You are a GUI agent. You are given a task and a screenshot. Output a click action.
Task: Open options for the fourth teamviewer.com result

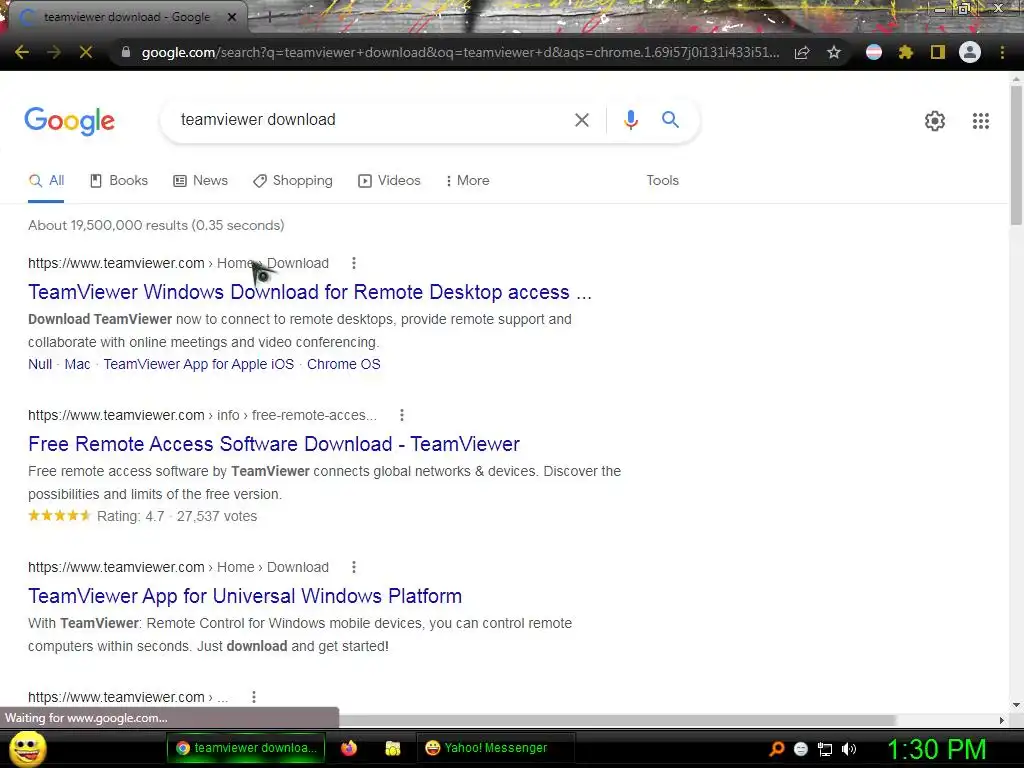pos(254,697)
